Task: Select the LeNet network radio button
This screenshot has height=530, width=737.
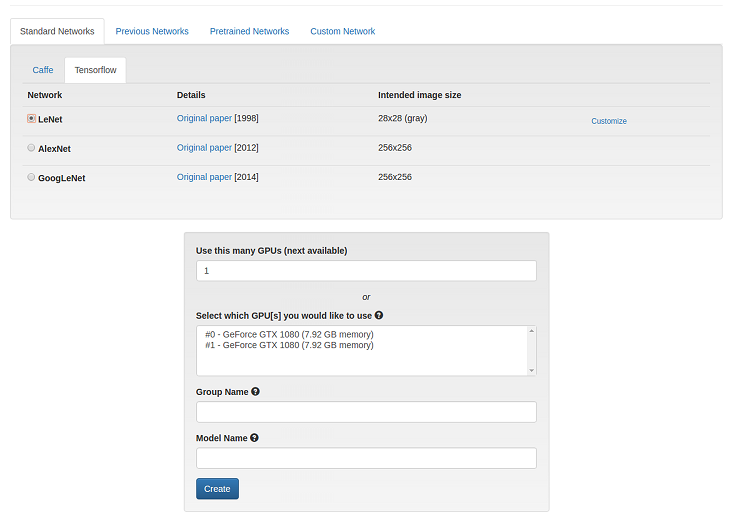Action: tap(31, 119)
